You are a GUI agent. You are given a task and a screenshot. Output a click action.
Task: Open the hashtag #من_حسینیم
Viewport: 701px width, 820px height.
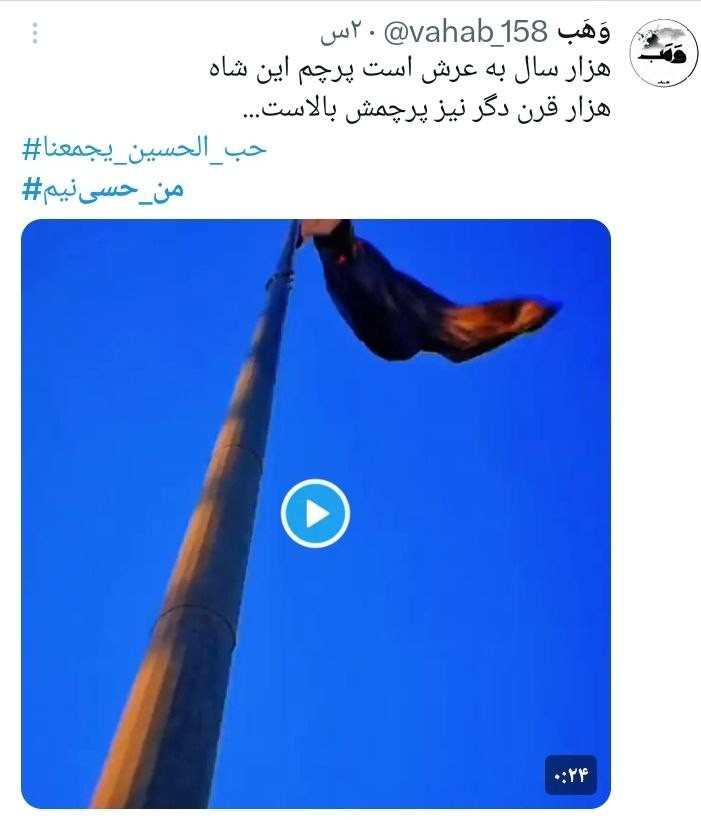(103, 189)
